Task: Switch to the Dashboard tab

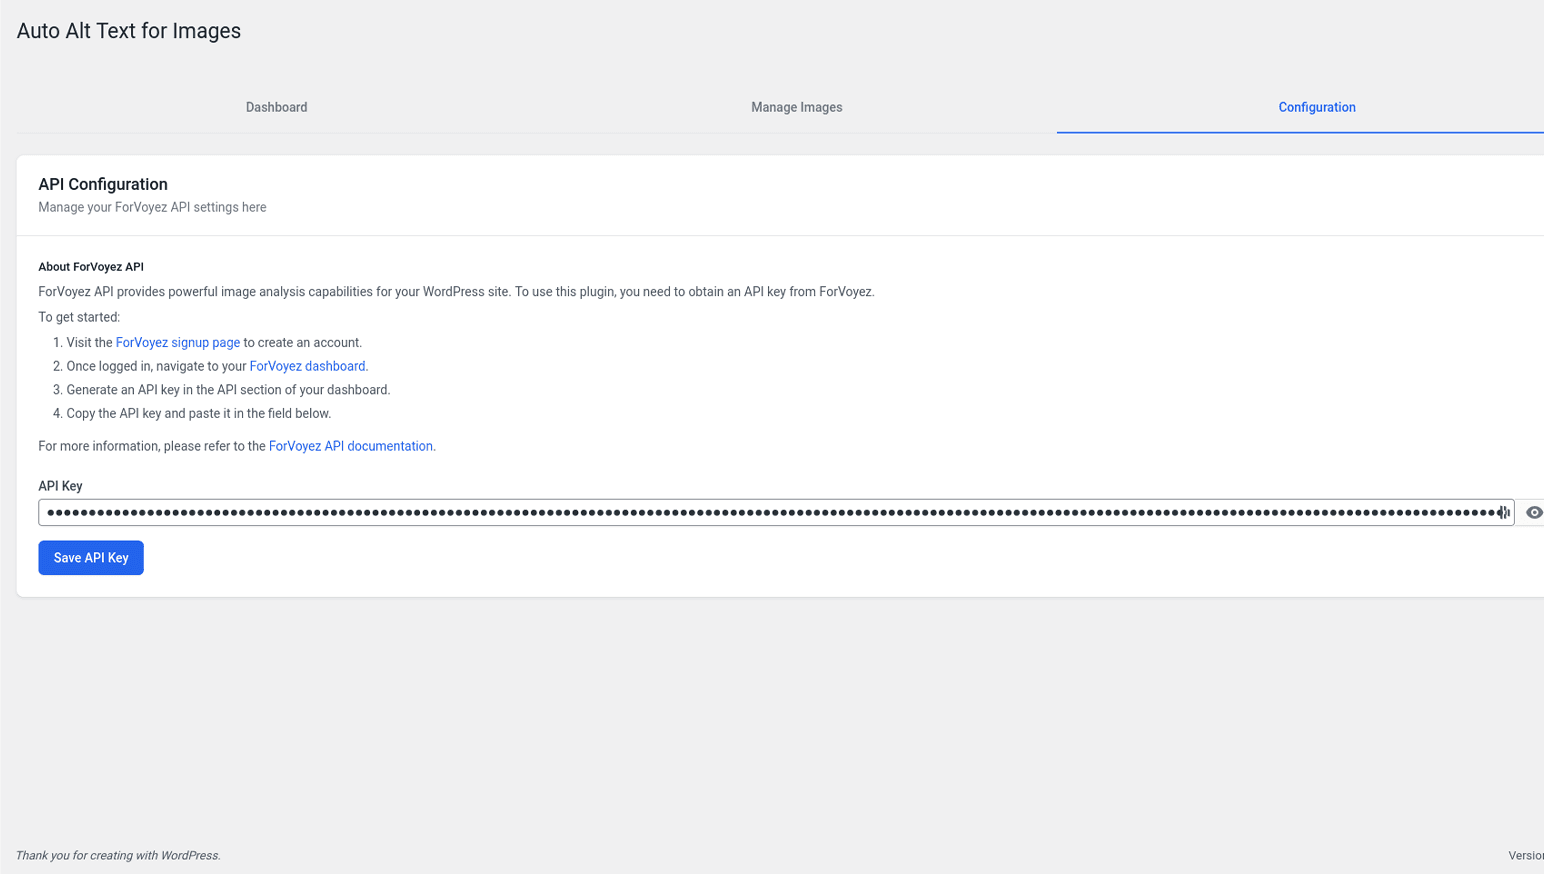Action: pos(276,107)
